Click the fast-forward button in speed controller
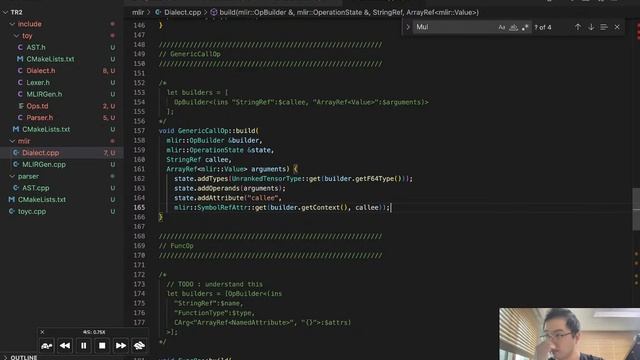This screenshot has width=640, height=360. [x=121, y=346]
